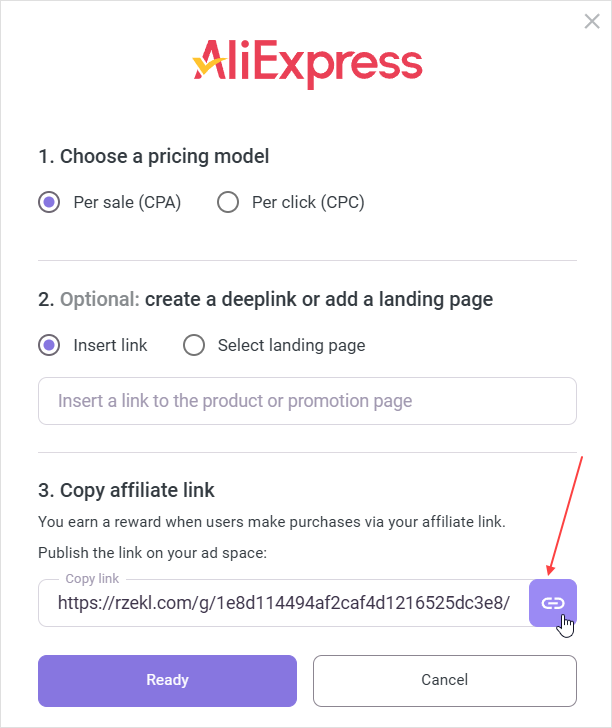
Task: Confirm with the Ready button
Action: (x=167, y=680)
